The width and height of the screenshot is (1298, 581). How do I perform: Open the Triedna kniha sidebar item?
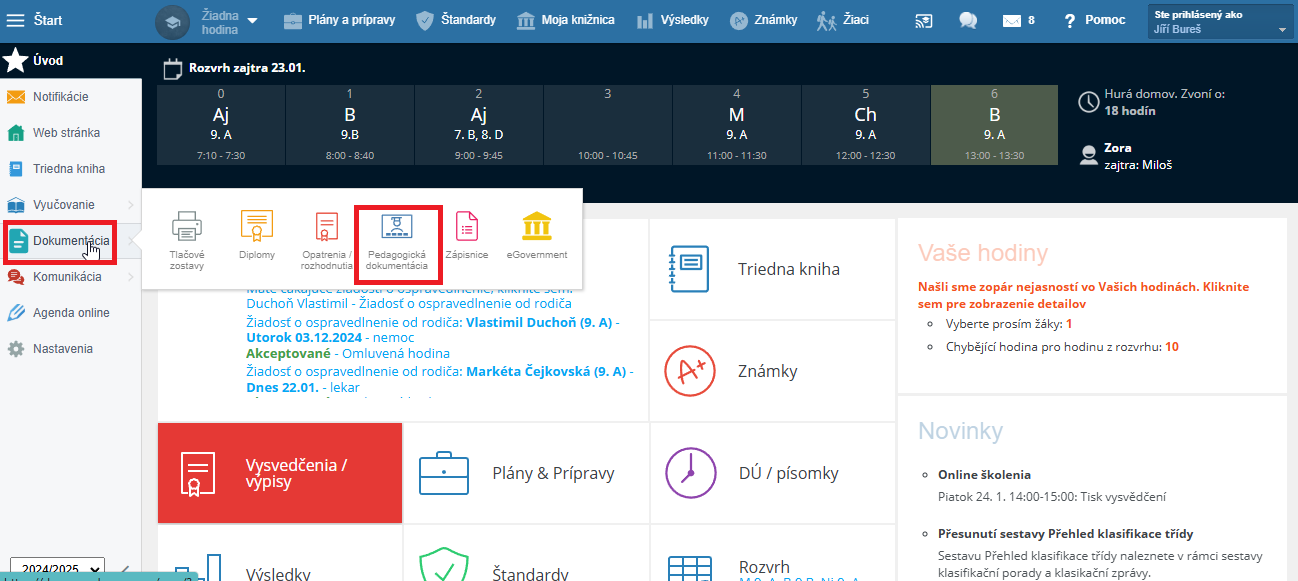68,169
